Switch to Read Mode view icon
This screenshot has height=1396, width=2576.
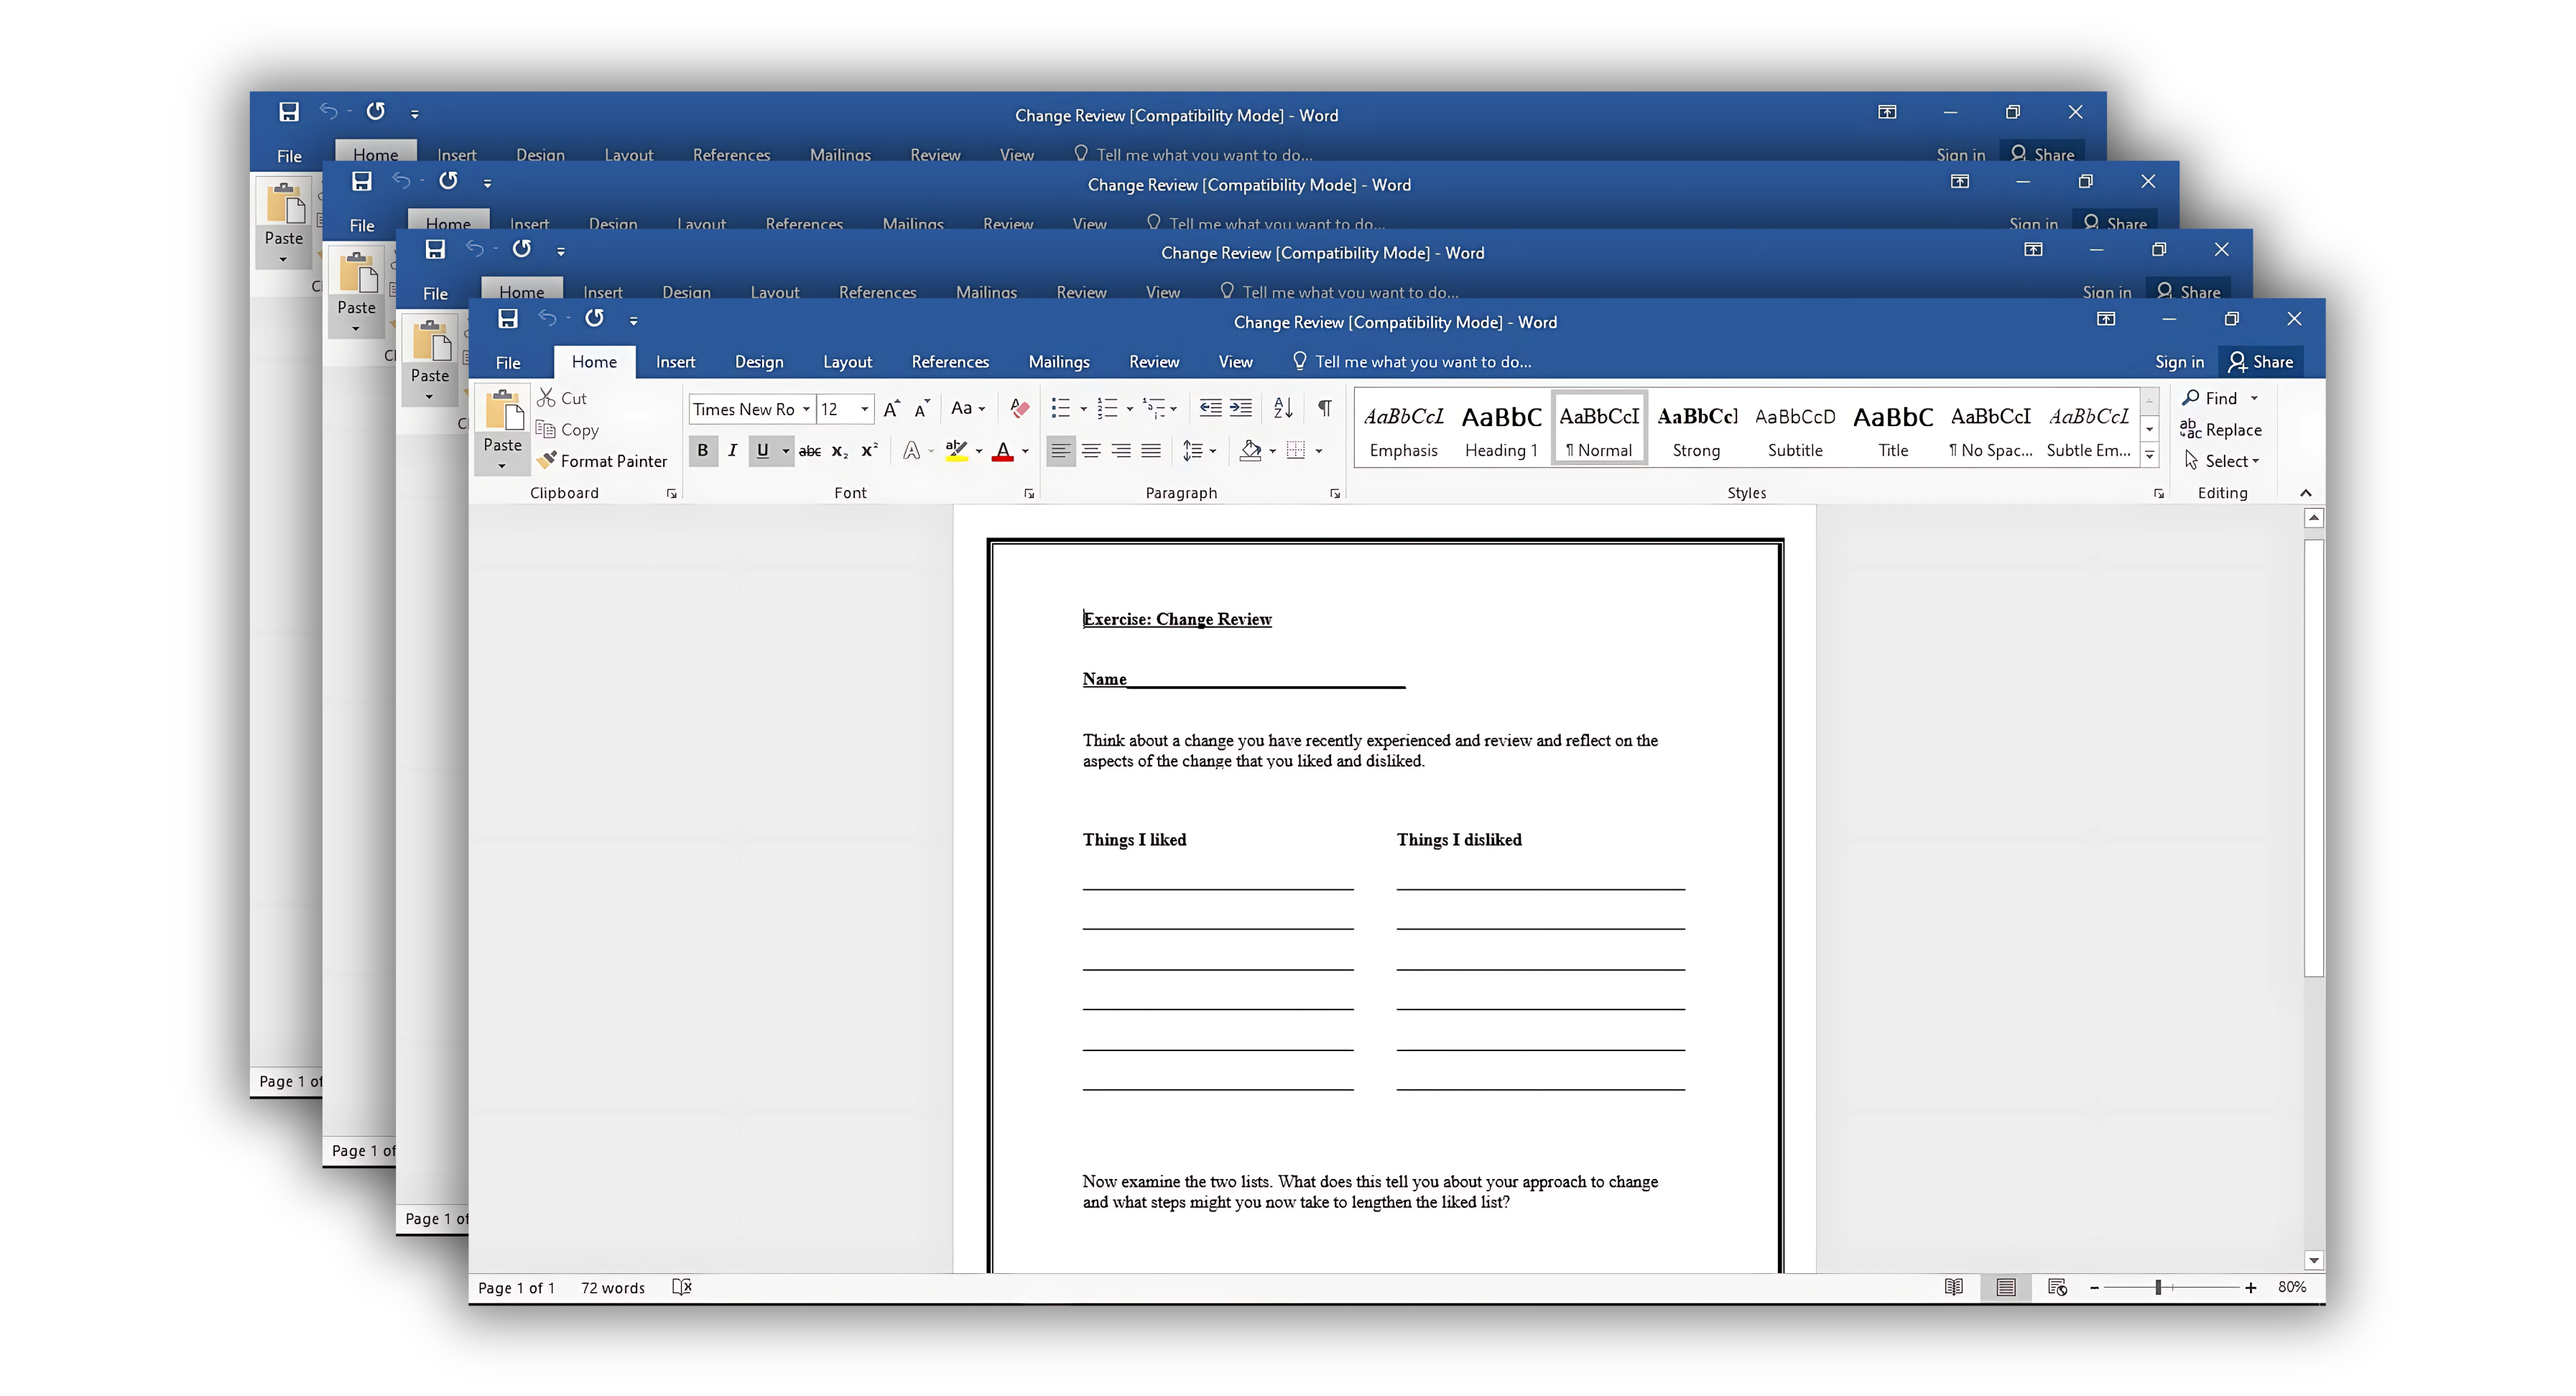(x=1953, y=1287)
